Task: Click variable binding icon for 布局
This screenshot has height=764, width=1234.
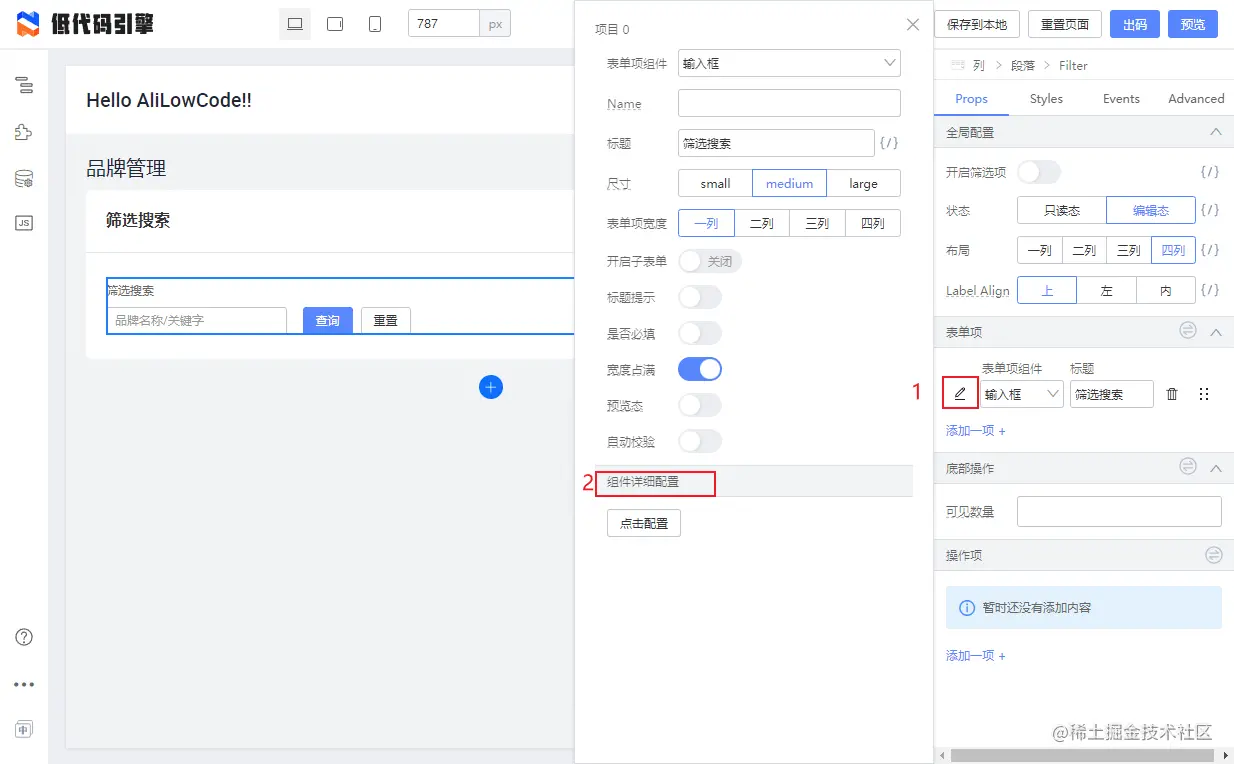Action: click(1210, 250)
